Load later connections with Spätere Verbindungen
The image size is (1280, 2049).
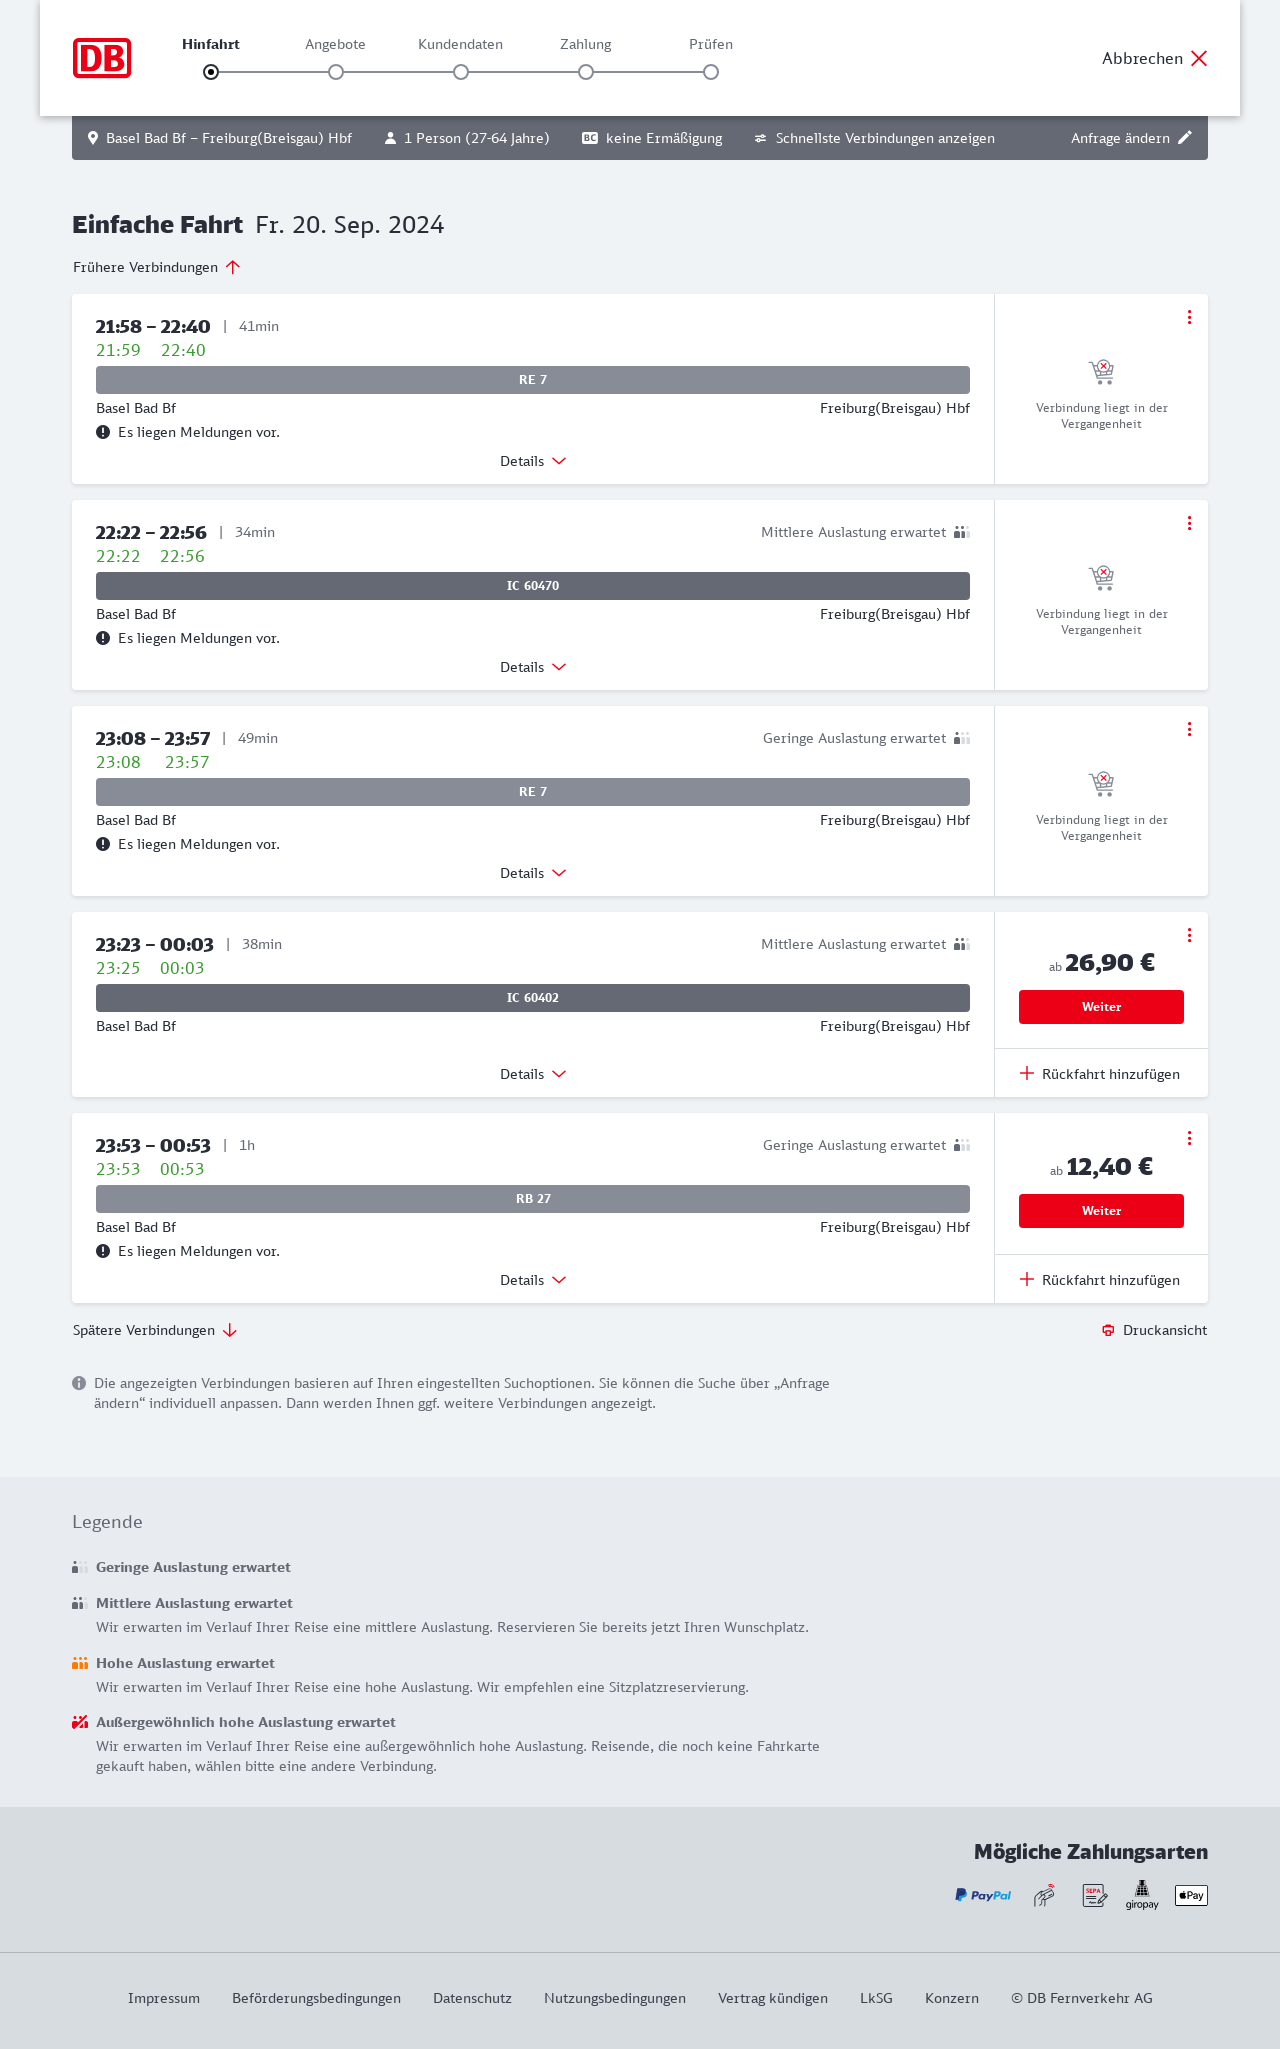click(x=155, y=1330)
